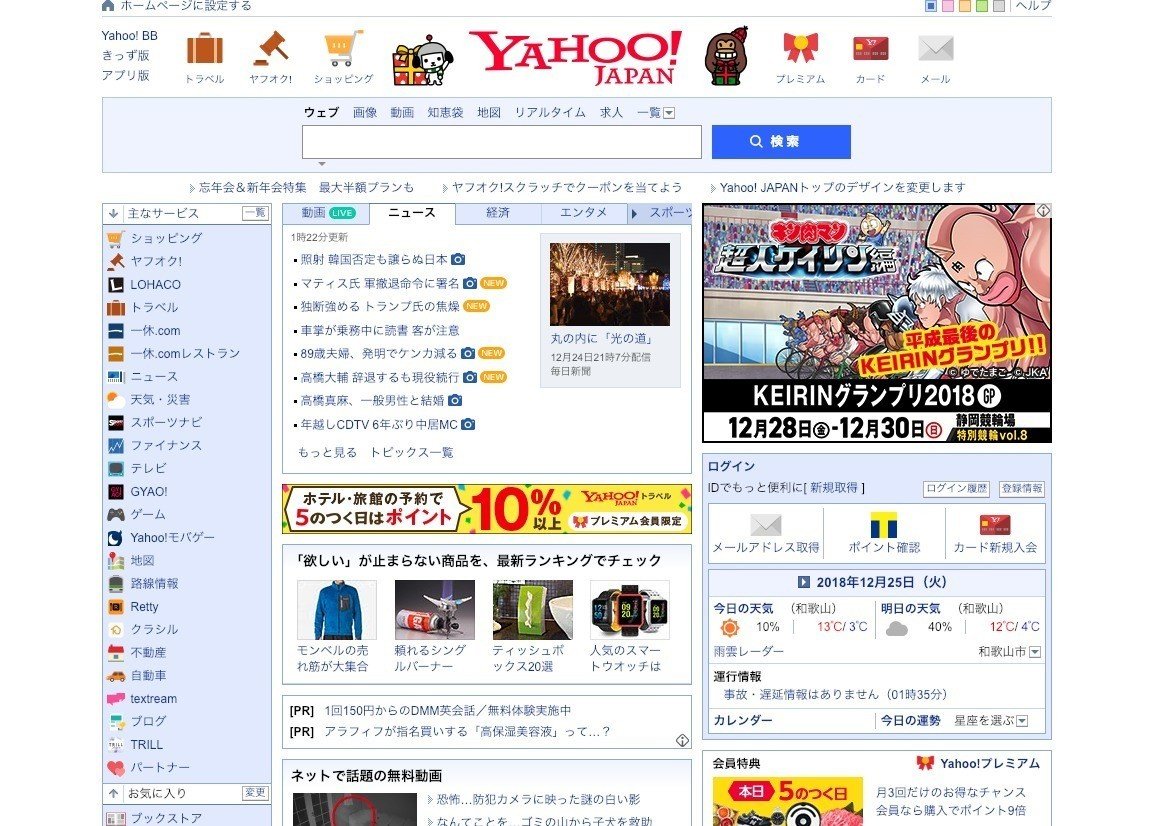1160x826 pixels.
Task: Click 一覧 button in 主なサービス header
Action: click(x=255, y=213)
